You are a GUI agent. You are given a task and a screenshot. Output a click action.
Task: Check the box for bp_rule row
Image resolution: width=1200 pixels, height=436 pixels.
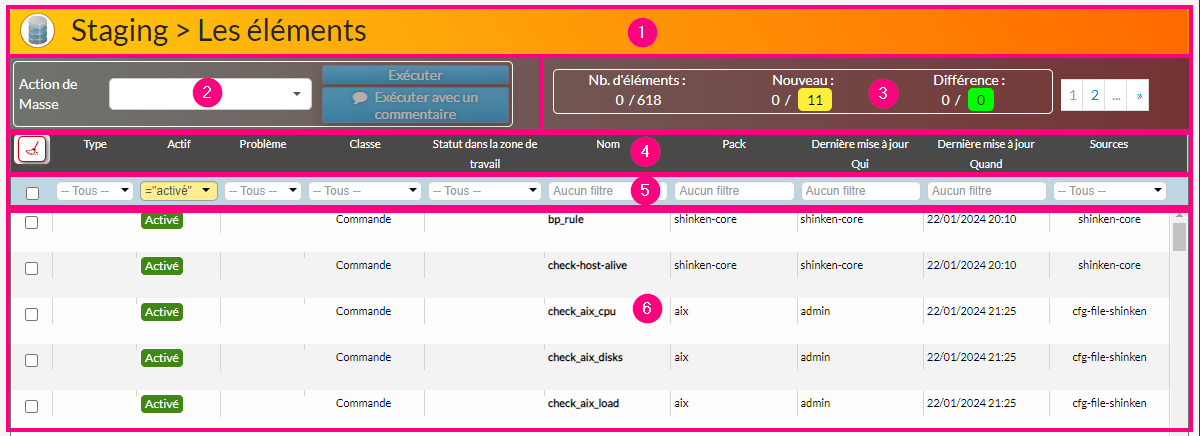tap(31, 222)
